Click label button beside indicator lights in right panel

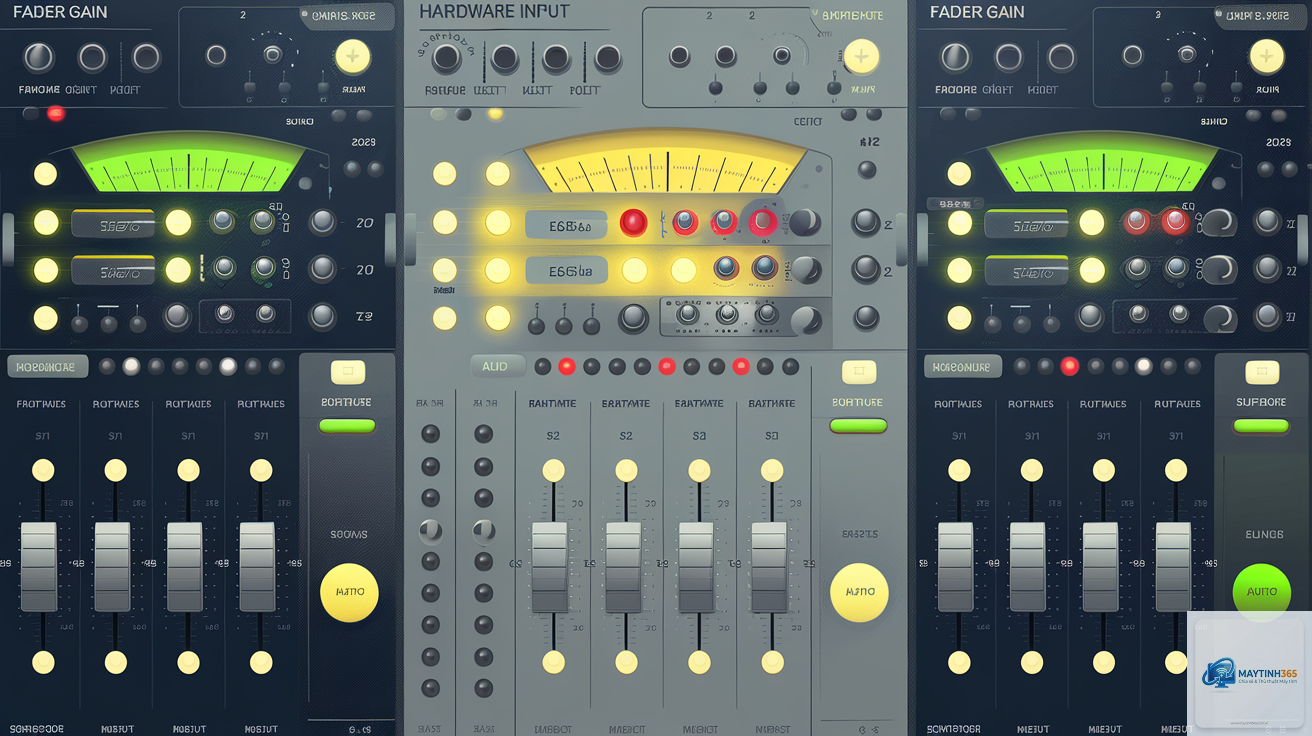(962, 366)
